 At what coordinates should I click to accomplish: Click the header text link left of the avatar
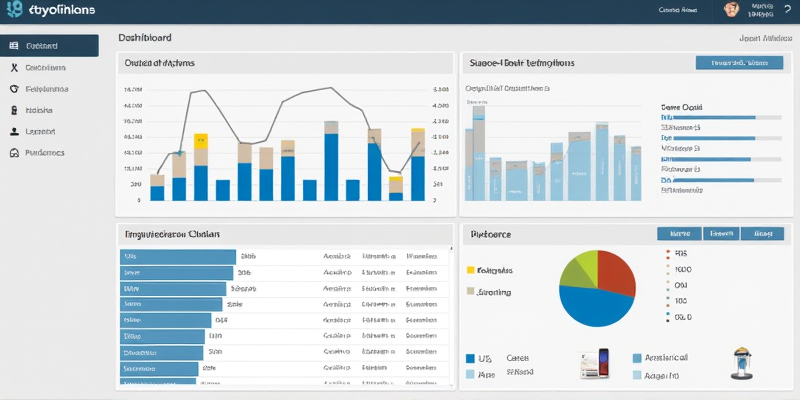[x=677, y=9]
